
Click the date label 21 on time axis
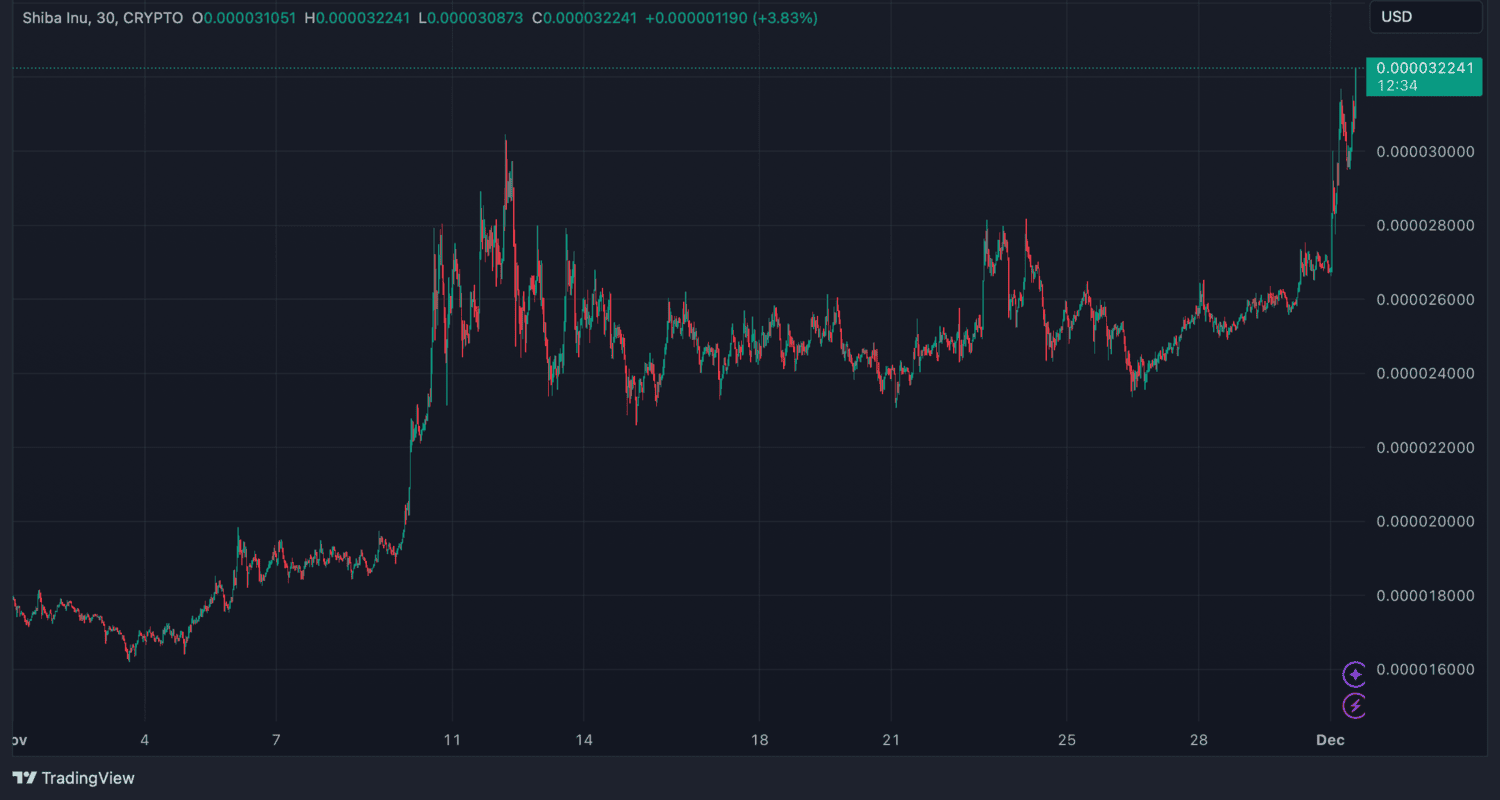(891, 741)
